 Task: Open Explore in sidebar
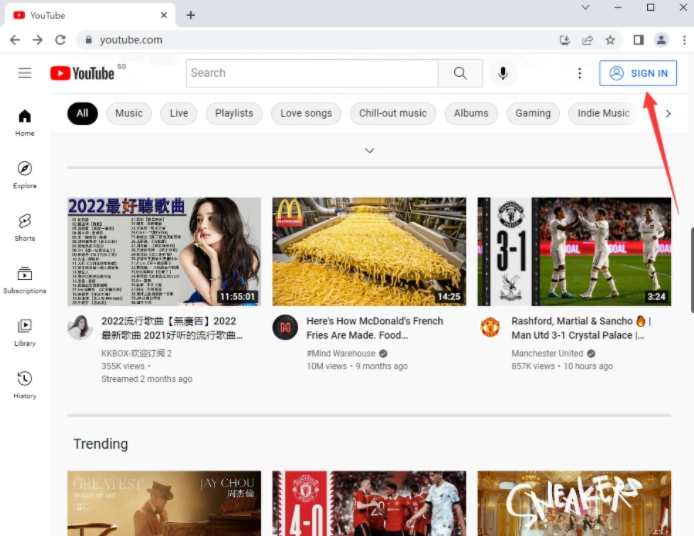click(25, 175)
